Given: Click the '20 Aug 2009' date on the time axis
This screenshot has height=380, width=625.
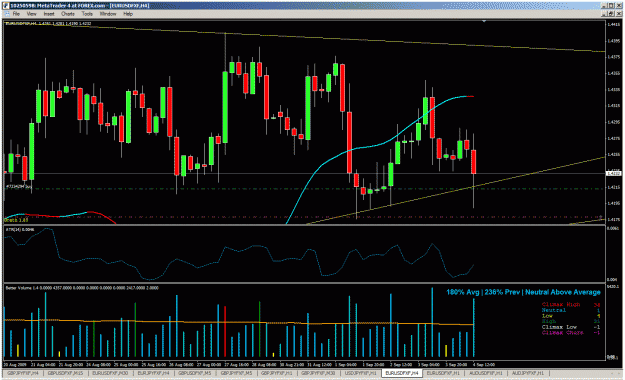Looking at the screenshot, I should pos(14,364).
